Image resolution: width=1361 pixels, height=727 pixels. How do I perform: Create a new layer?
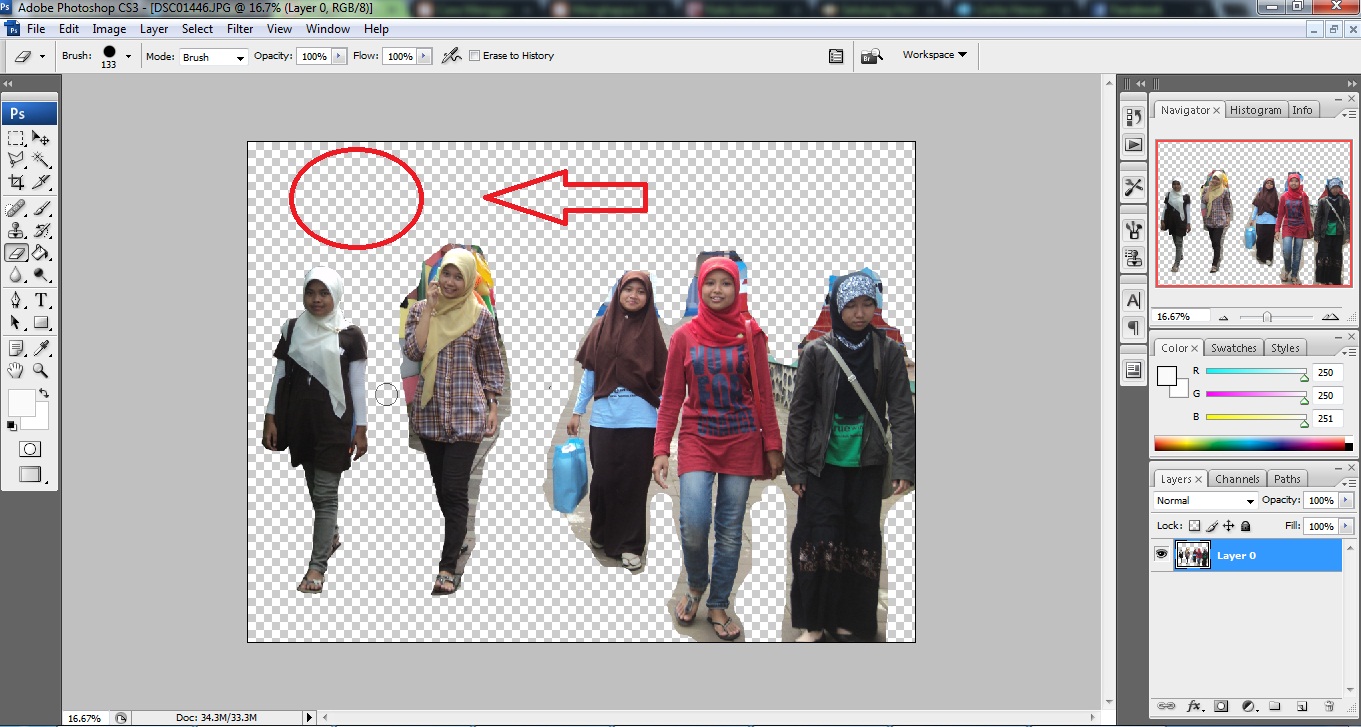tap(1301, 706)
